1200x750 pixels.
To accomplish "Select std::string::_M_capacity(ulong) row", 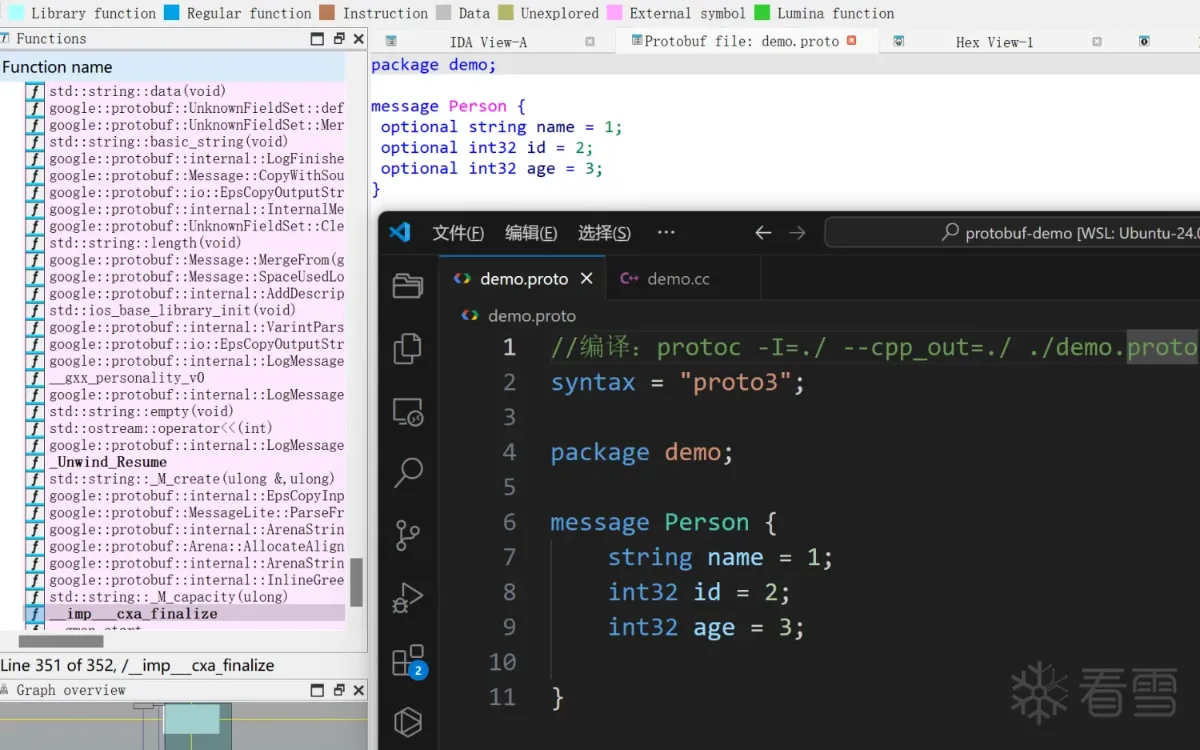I will tap(185, 597).
